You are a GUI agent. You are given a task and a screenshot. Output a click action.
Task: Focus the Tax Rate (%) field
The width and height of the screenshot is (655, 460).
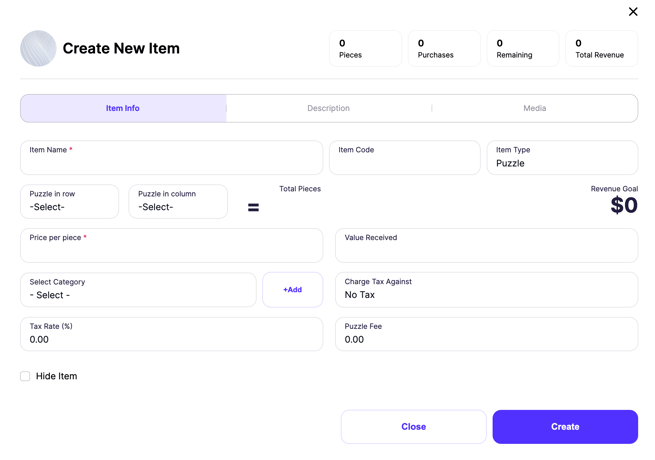click(172, 334)
